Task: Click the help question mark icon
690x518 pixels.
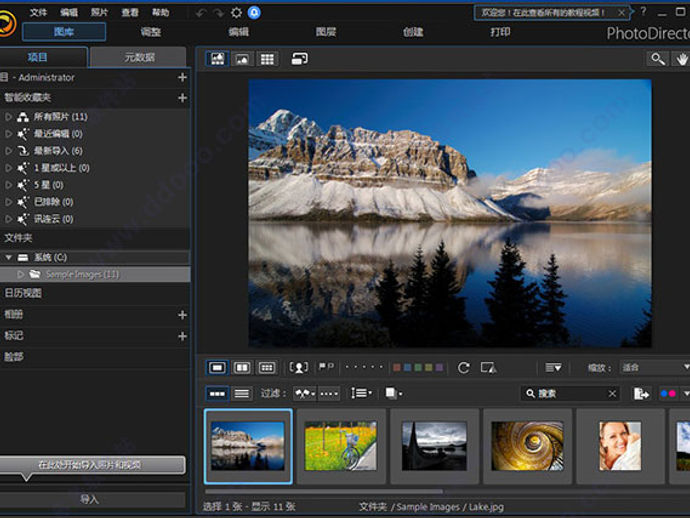Action: coord(643,12)
